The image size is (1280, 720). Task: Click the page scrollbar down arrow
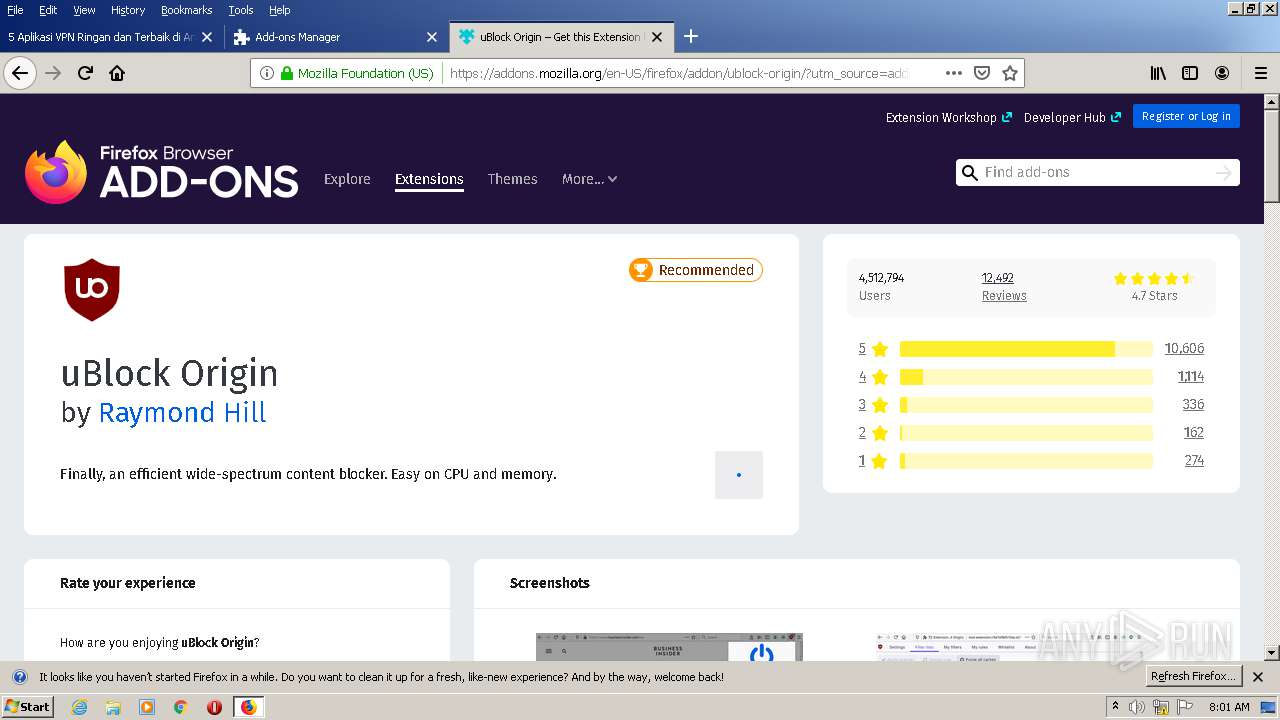click(x=1272, y=653)
